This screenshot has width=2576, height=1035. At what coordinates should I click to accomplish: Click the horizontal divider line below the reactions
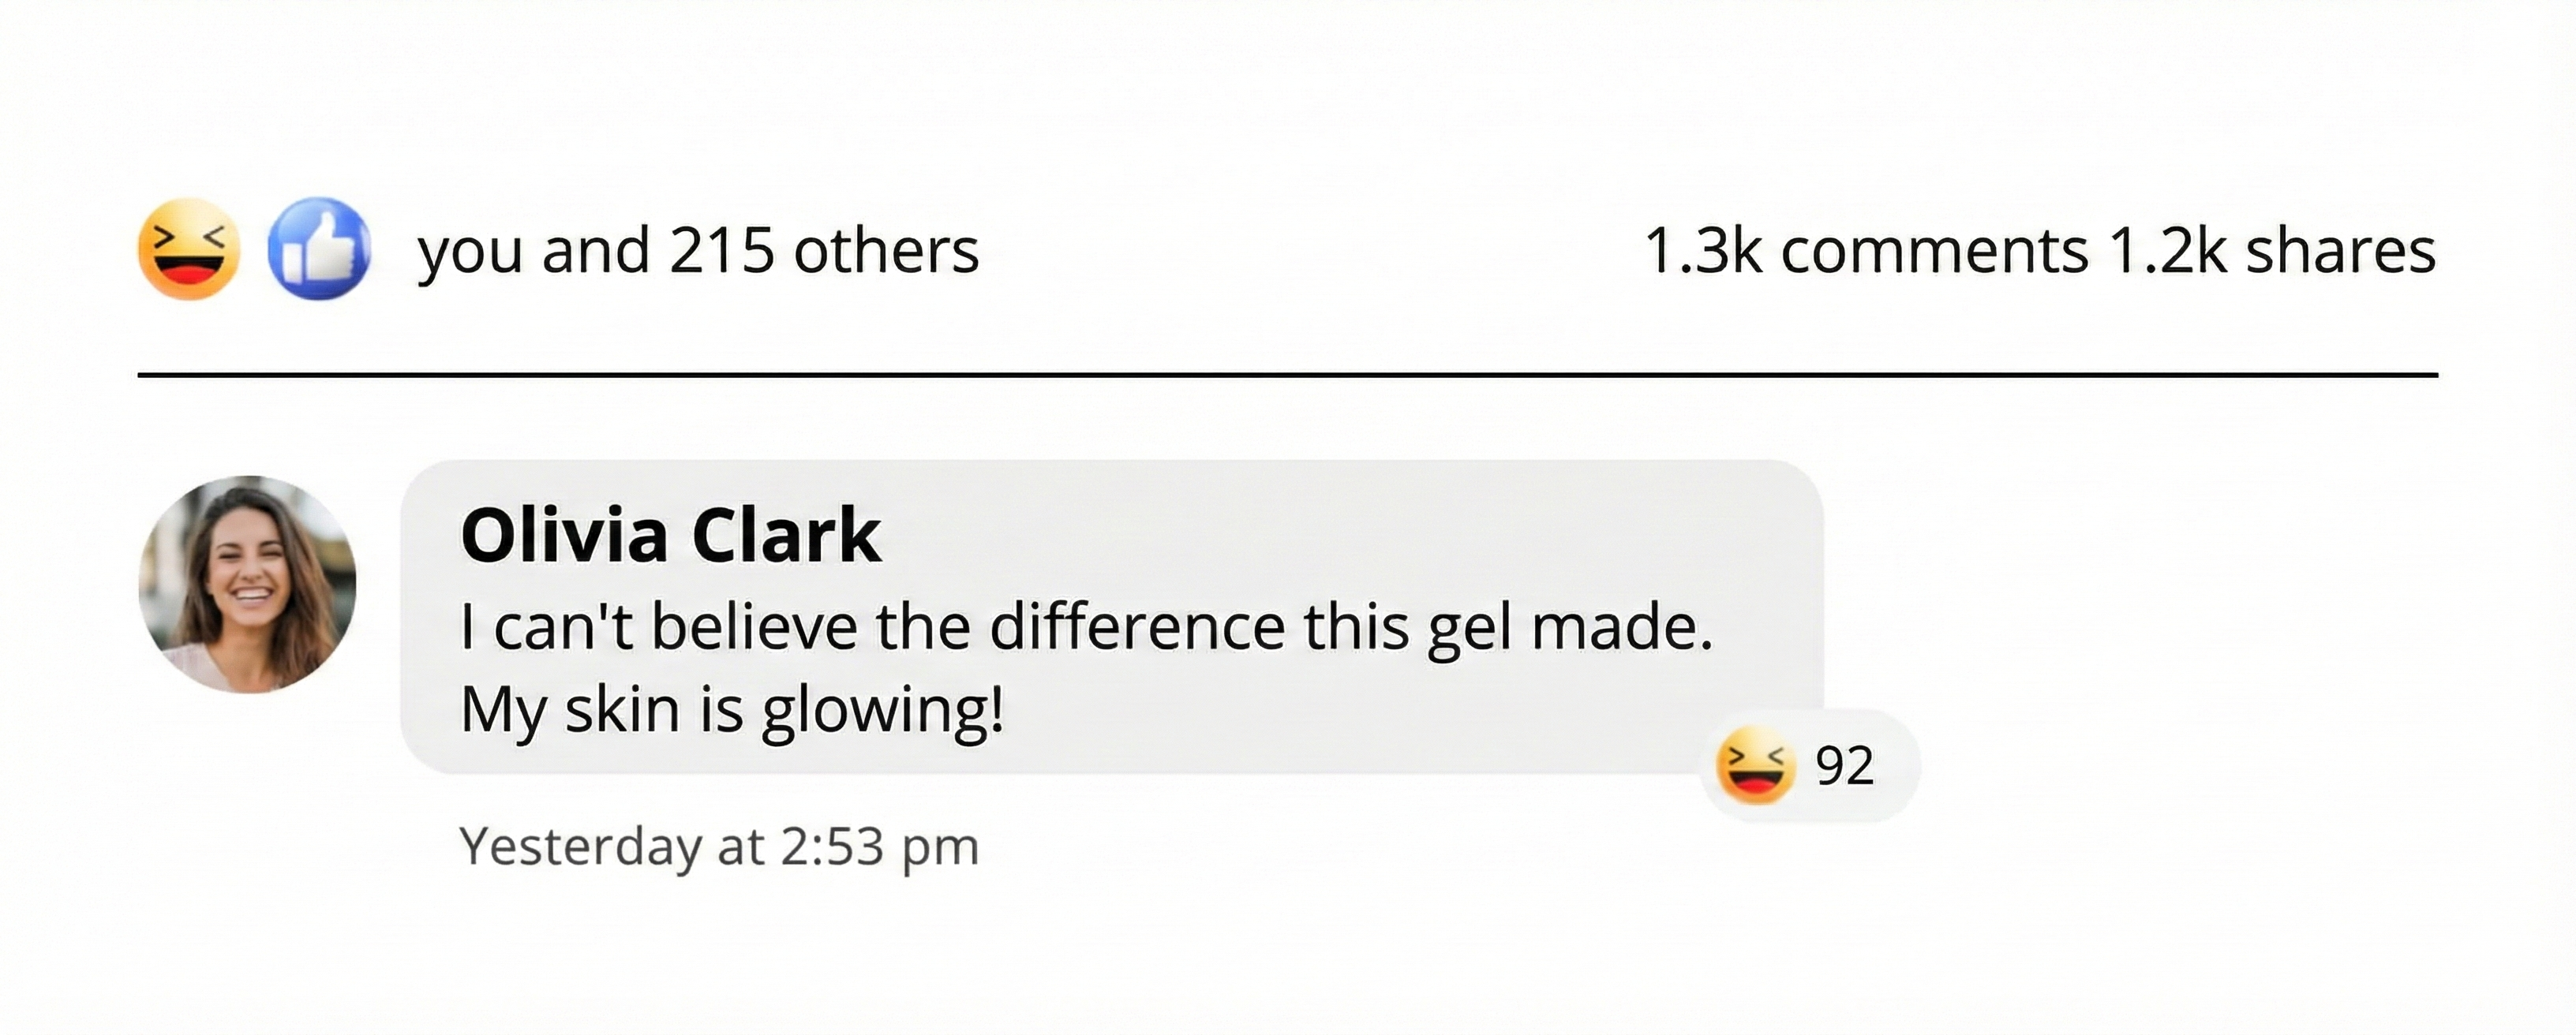pos(1288,375)
